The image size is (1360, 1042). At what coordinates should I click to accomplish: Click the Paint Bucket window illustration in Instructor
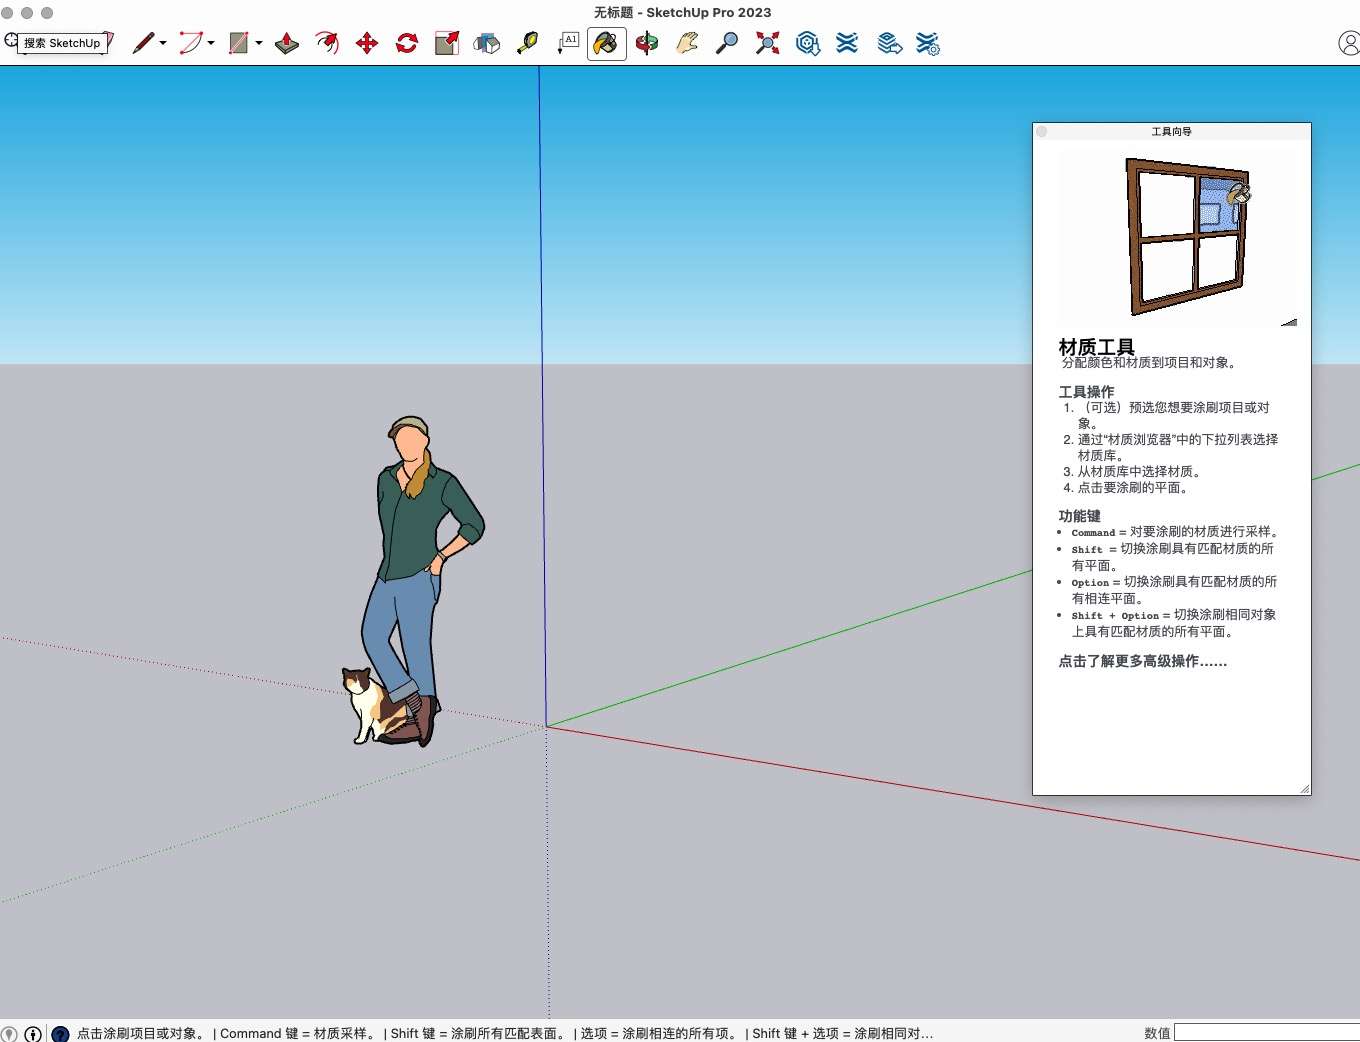click(1188, 236)
